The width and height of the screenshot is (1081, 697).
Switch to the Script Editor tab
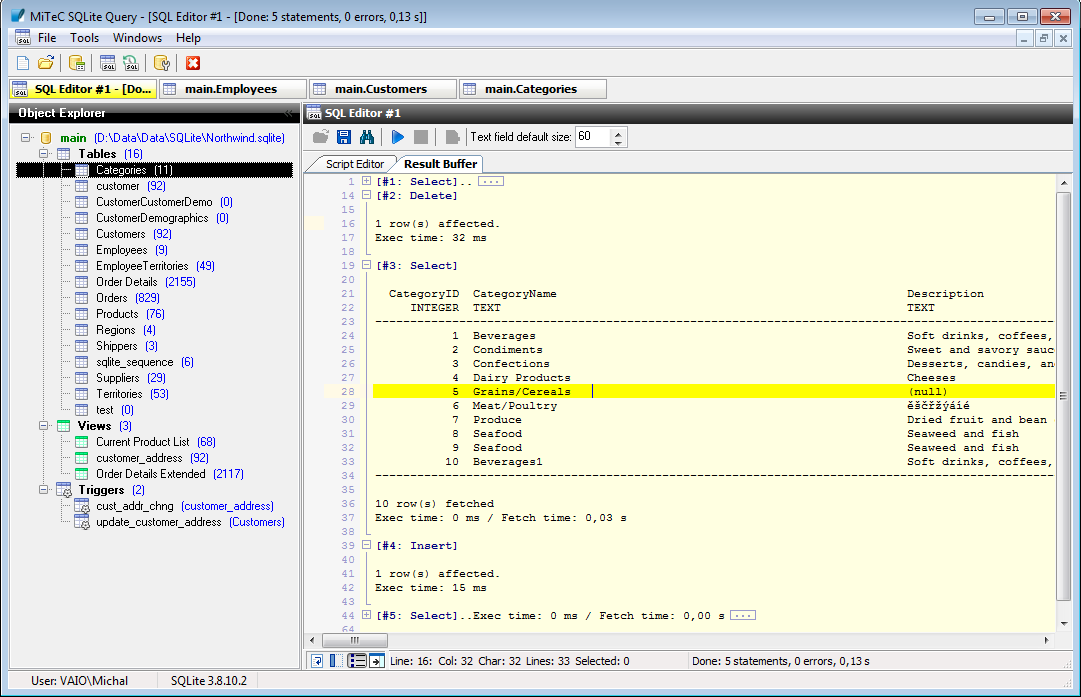(354, 164)
